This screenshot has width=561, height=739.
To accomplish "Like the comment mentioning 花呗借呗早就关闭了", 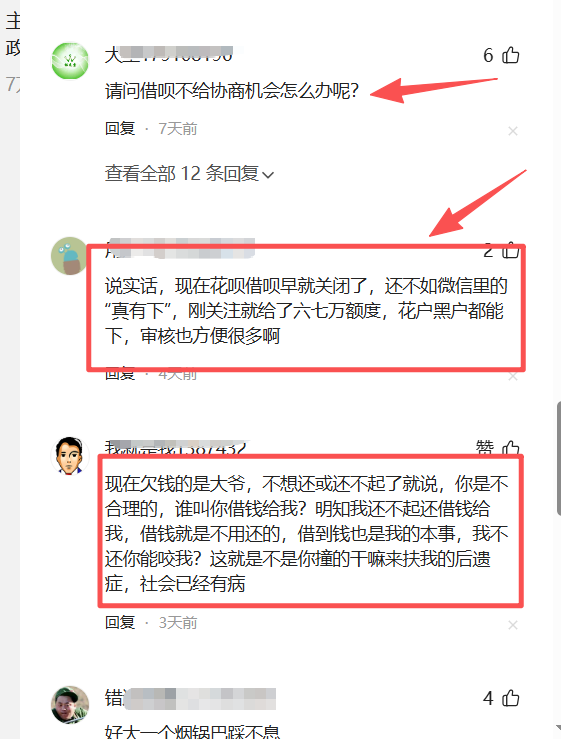I will (511, 250).
